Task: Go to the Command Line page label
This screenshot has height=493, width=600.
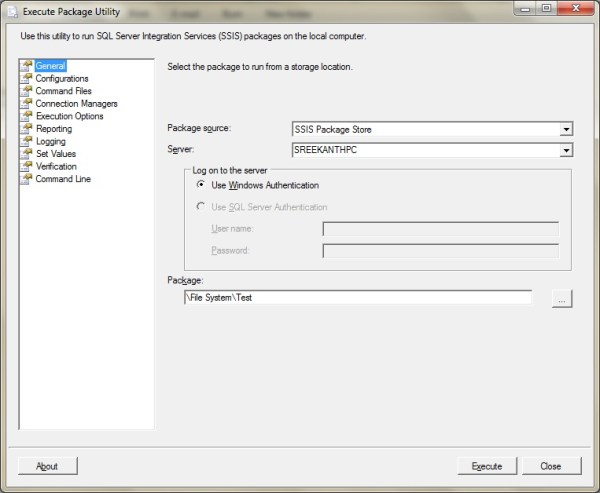Action: coord(63,180)
